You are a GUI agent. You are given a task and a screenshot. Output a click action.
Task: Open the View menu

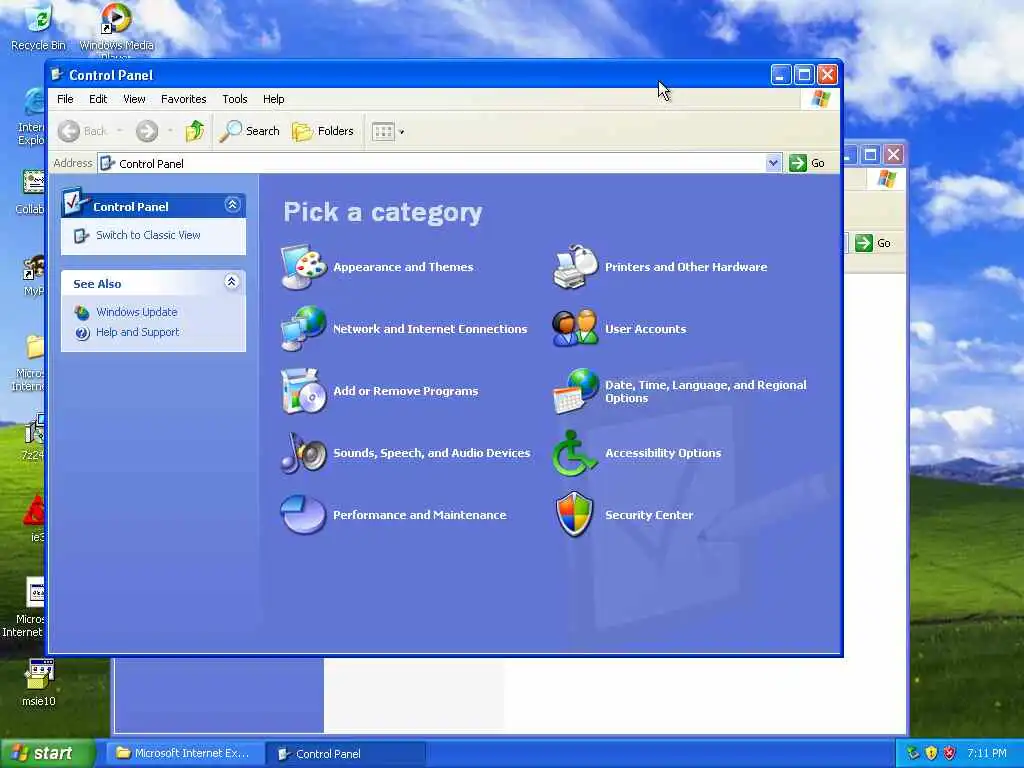click(135, 99)
